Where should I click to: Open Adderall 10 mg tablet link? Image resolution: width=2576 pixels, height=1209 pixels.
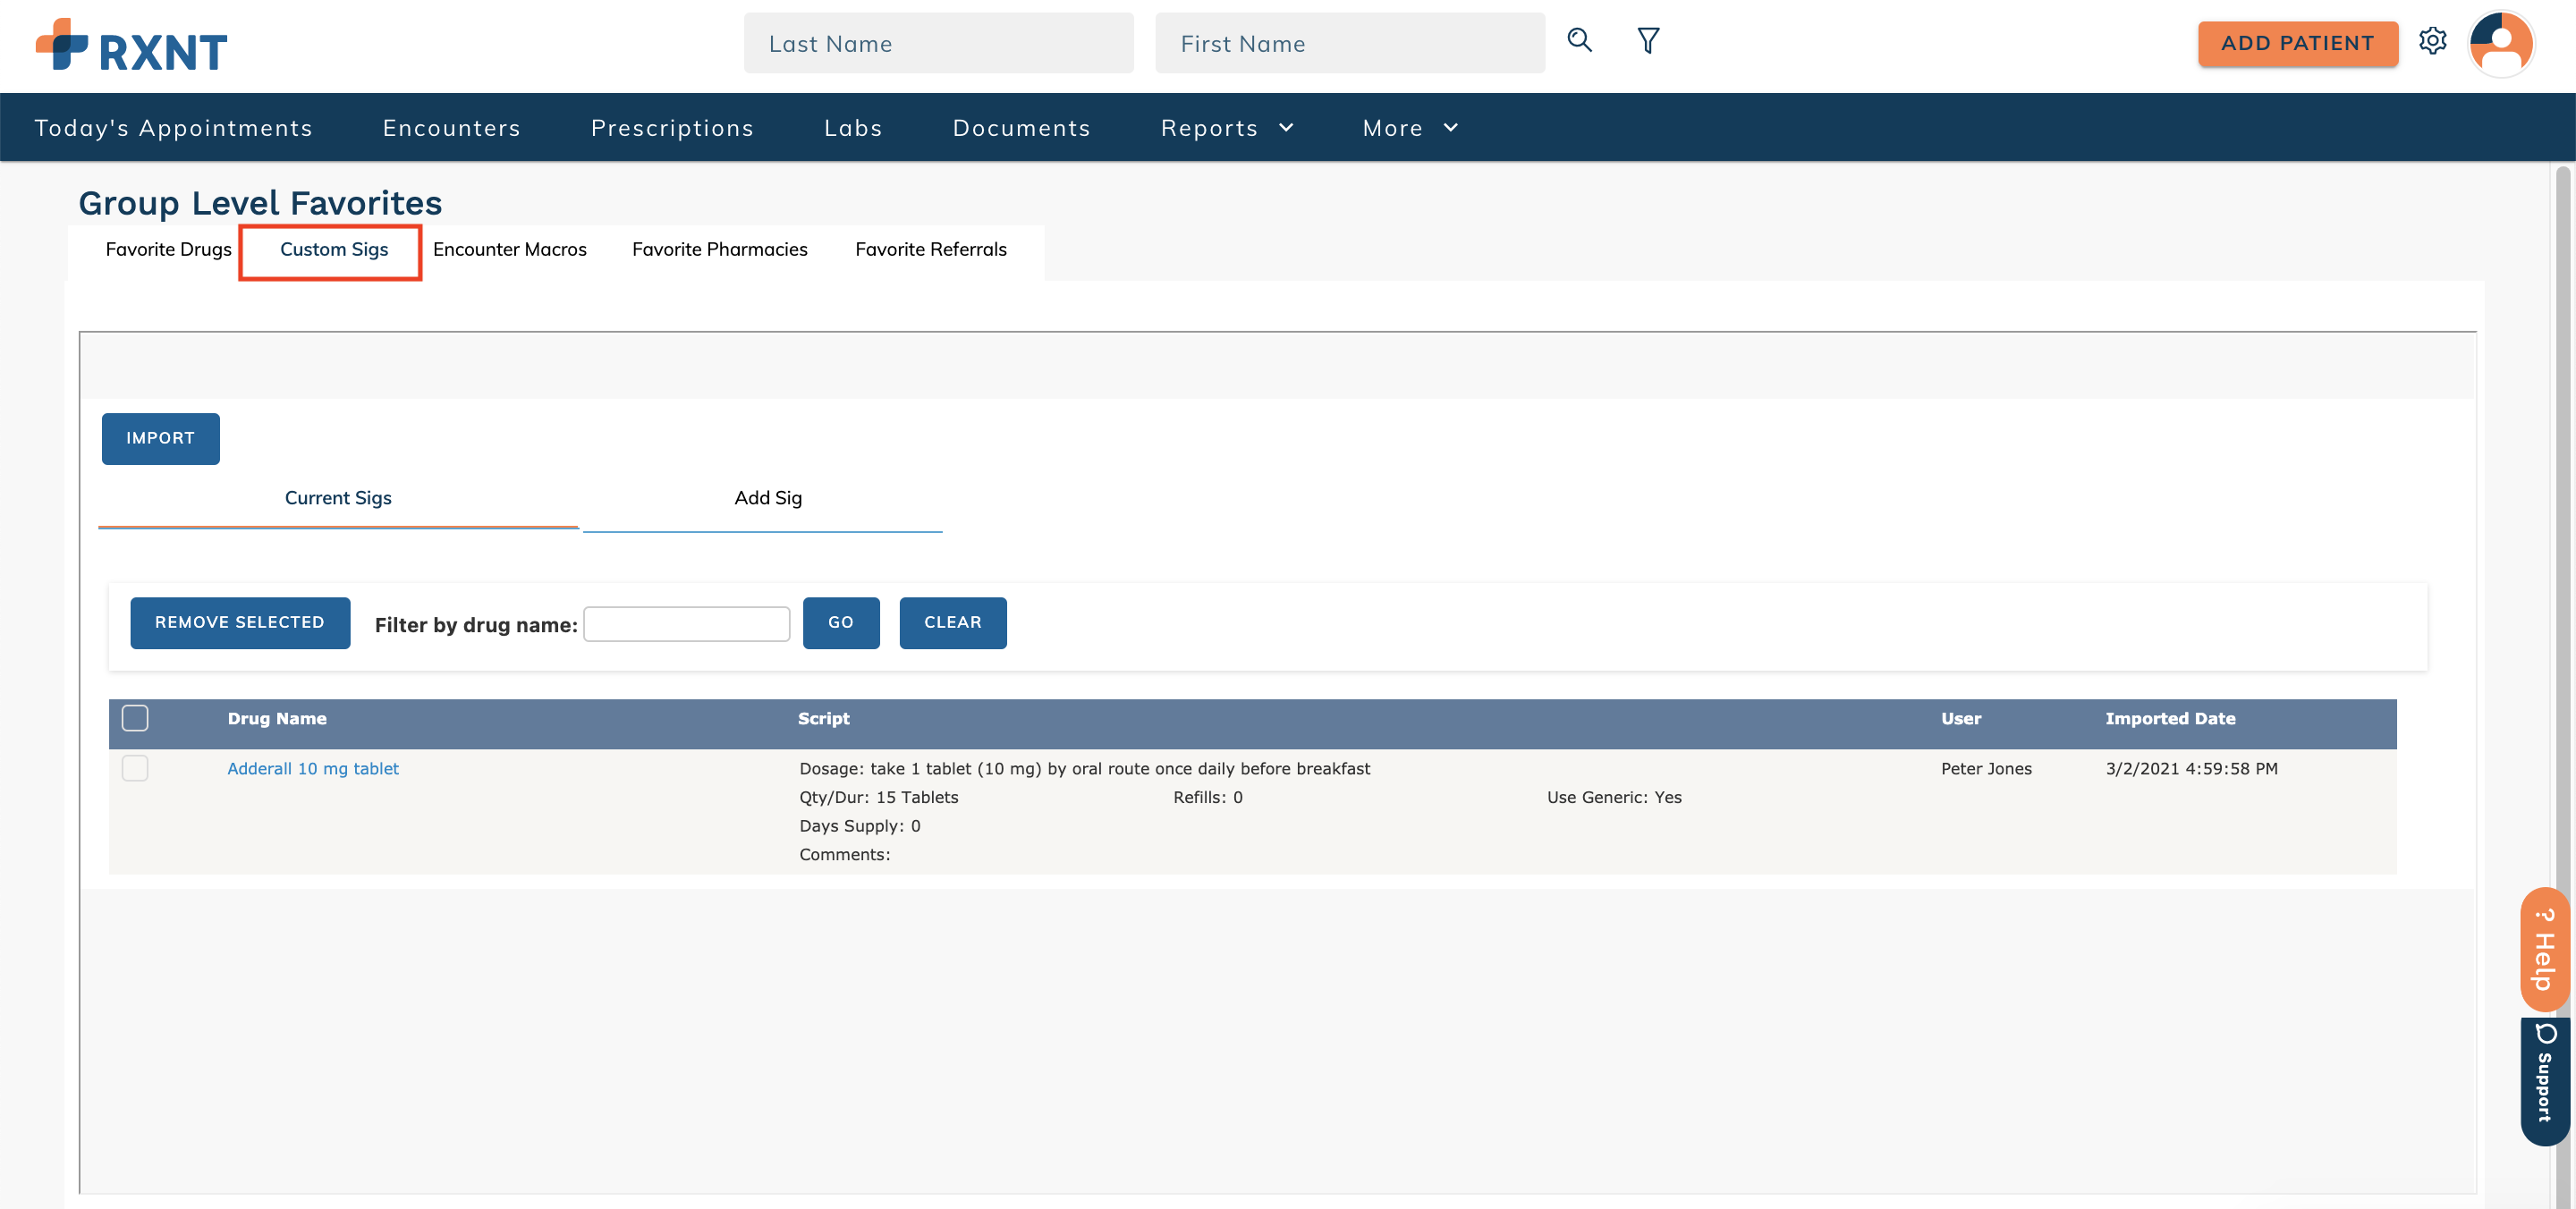tap(313, 768)
